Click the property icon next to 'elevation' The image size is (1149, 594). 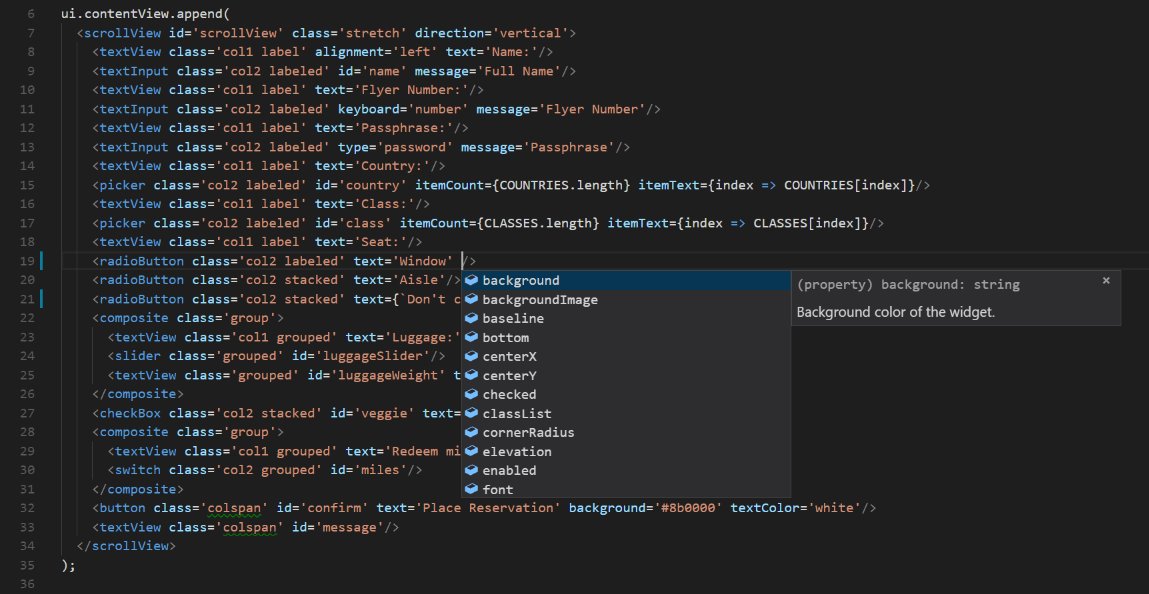click(472, 451)
